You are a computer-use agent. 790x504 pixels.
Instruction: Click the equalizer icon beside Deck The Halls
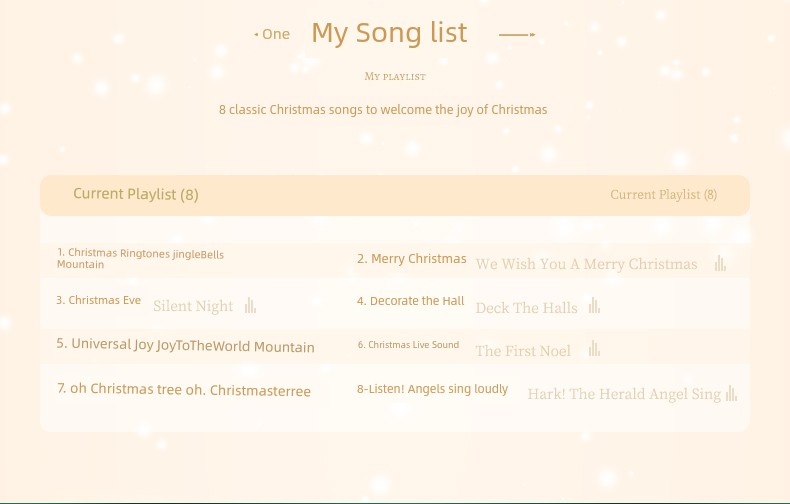[594, 306]
